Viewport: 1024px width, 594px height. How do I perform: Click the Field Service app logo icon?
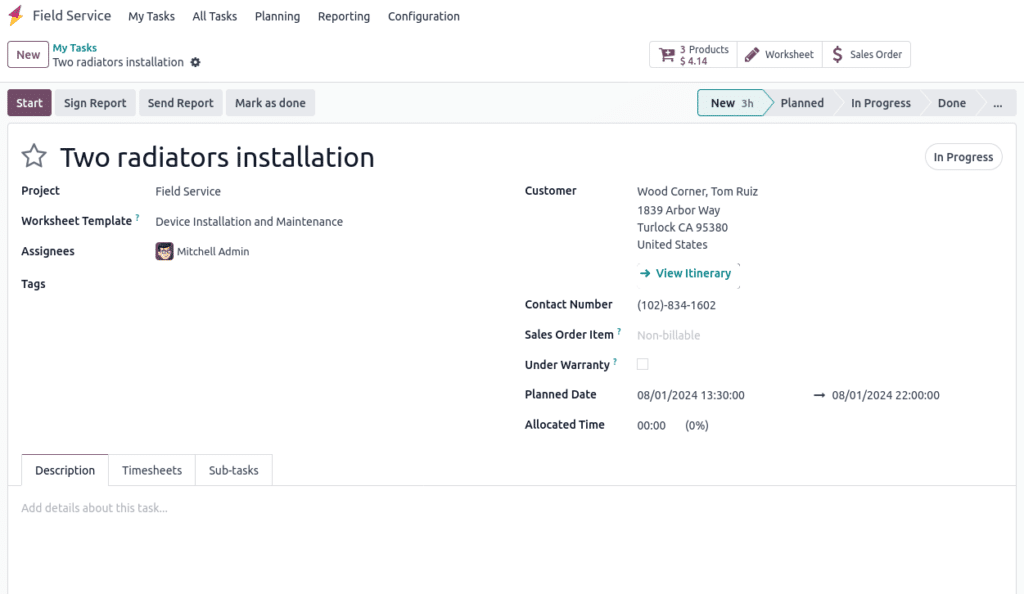point(16,16)
